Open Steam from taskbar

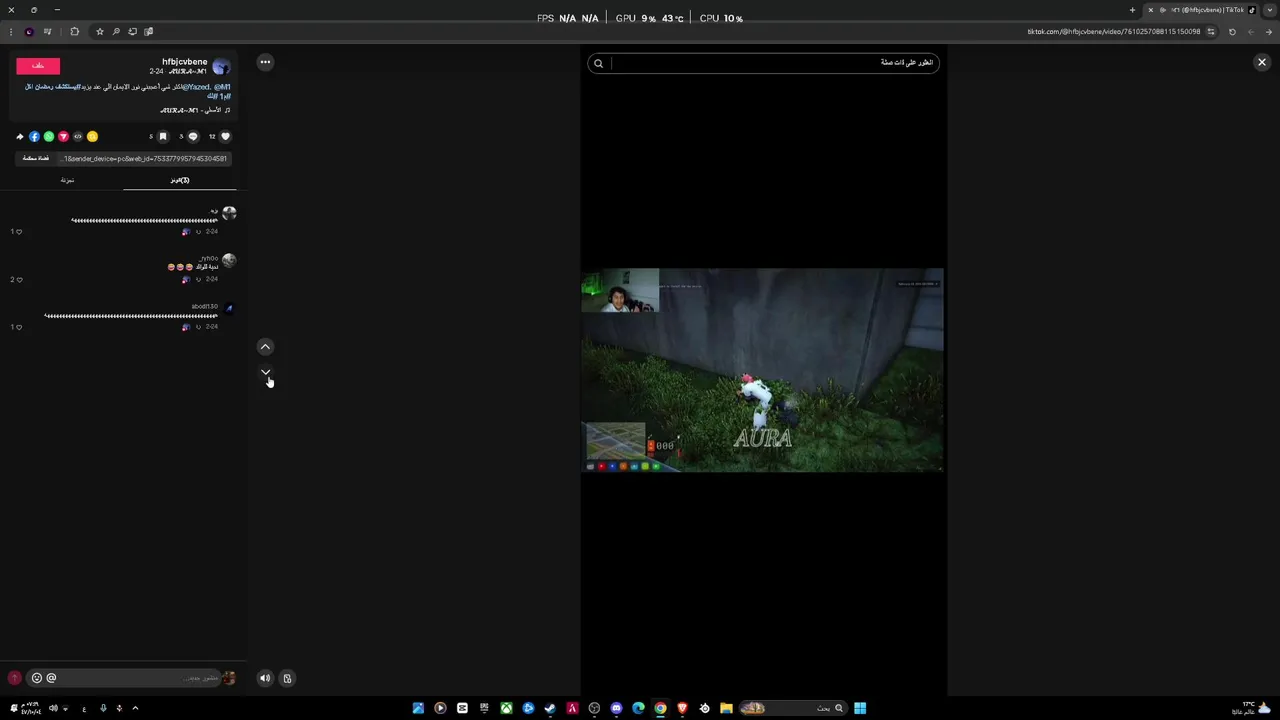(550, 708)
